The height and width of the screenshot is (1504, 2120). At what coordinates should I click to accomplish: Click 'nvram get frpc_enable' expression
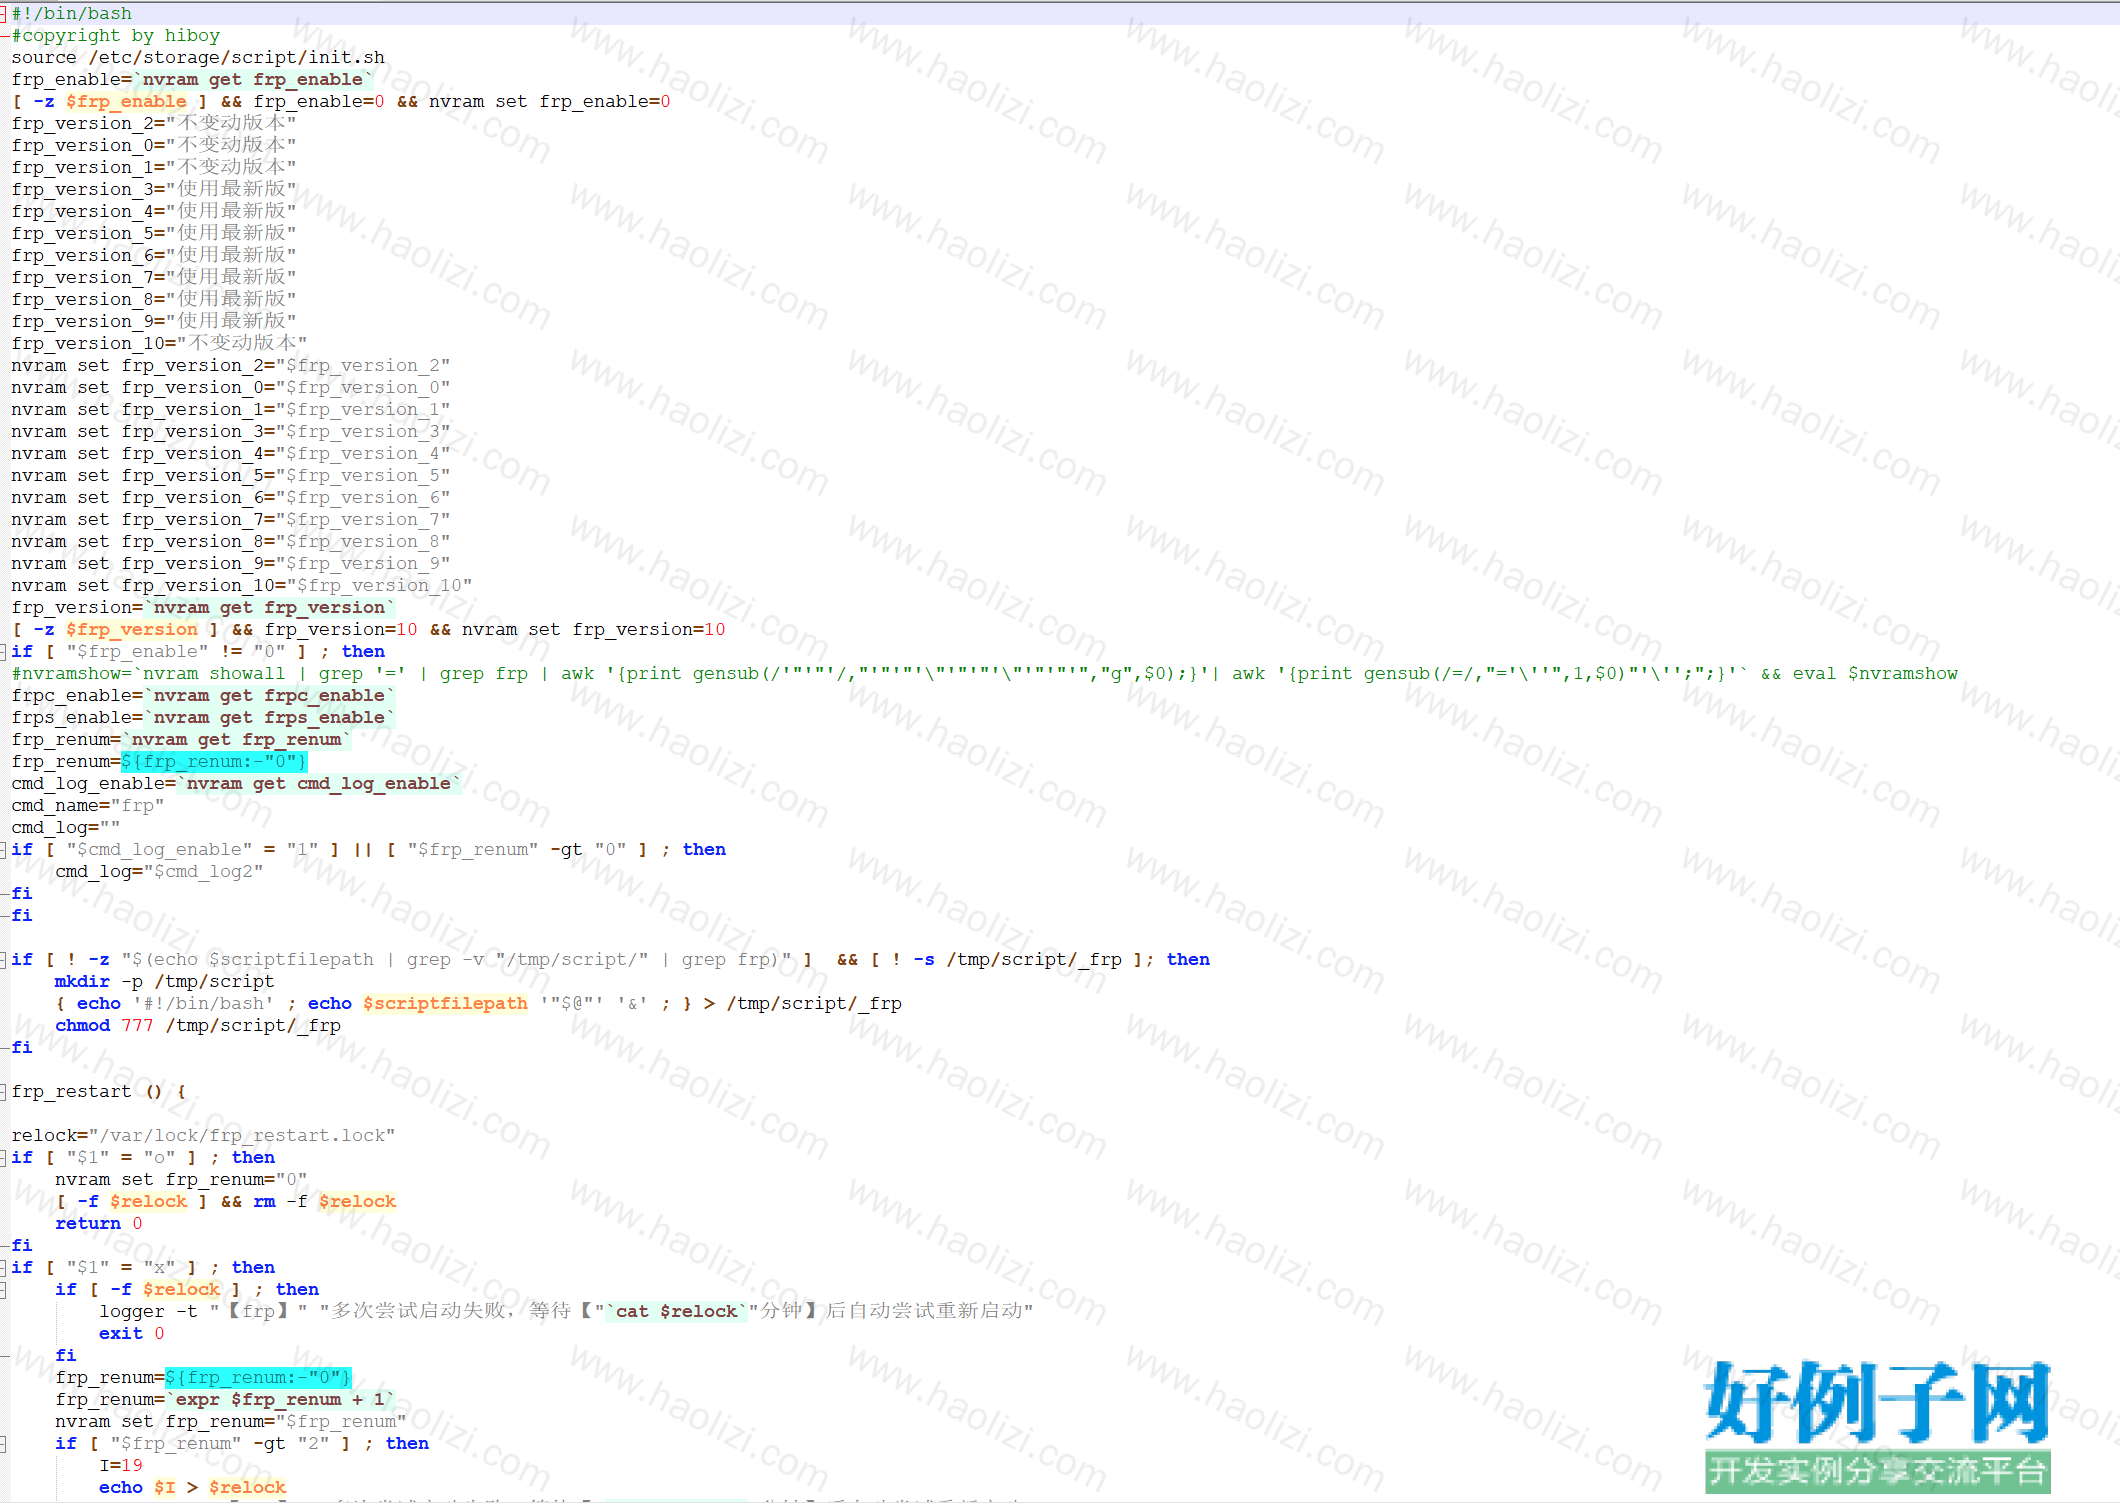(x=270, y=695)
